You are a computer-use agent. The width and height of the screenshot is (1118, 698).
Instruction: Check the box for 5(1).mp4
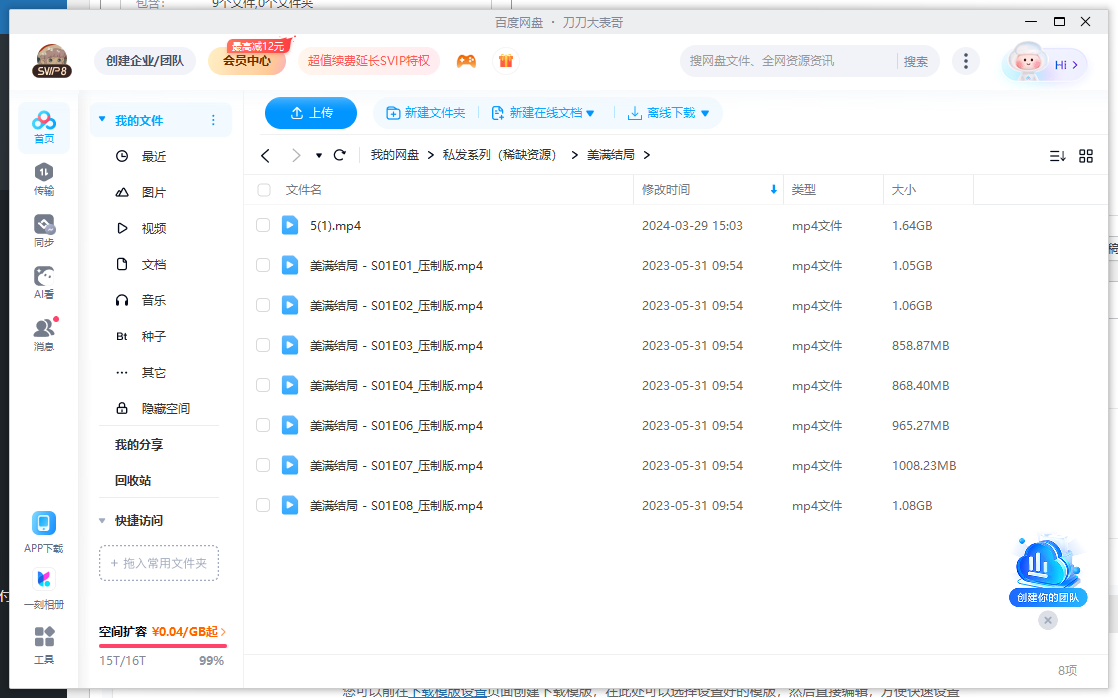click(x=262, y=226)
